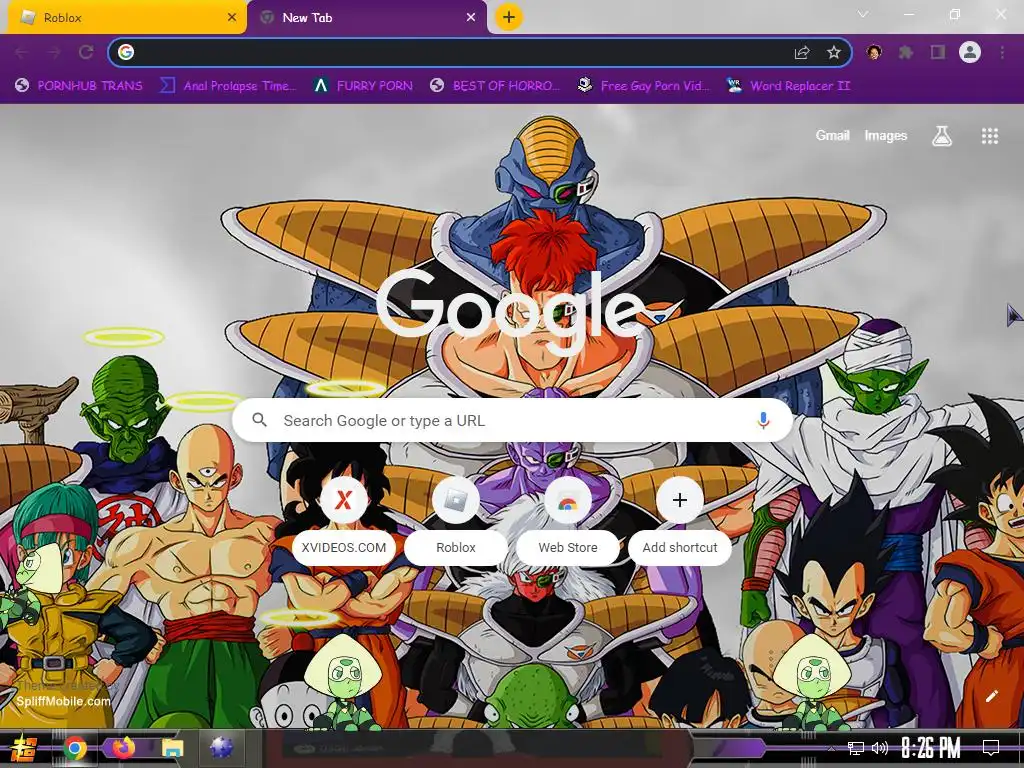
Task: Add a shortcut with the plus tile
Action: [x=680, y=520]
